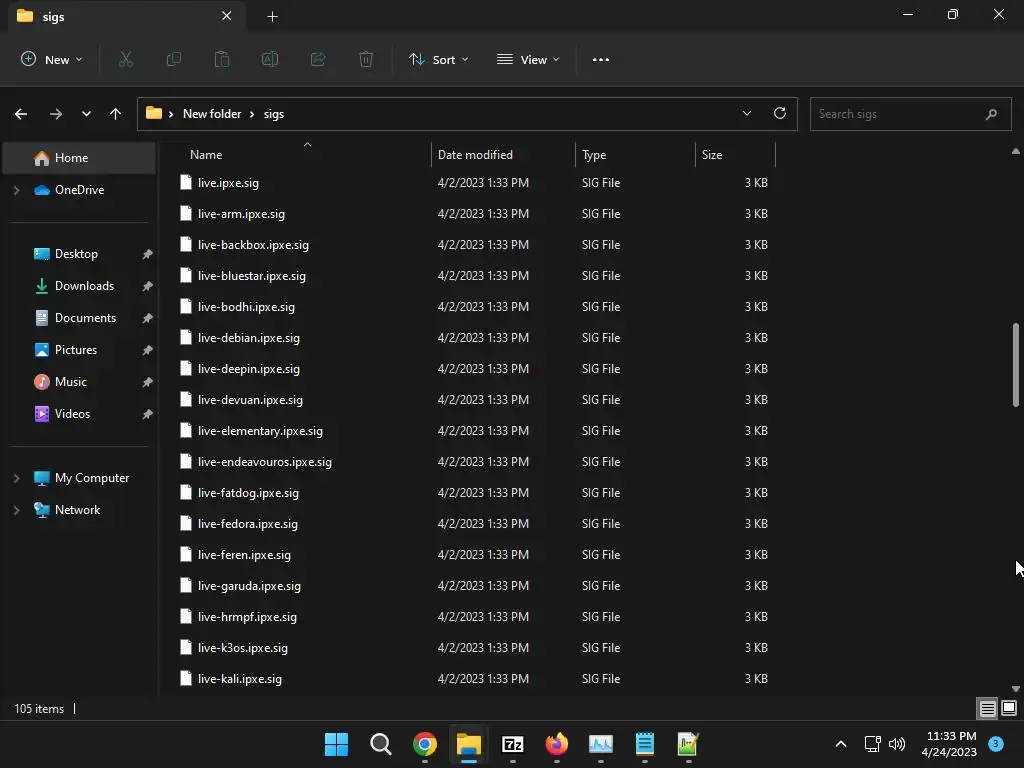Expand address bar history dropdown
This screenshot has width=1024, height=768.
[x=747, y=113]
